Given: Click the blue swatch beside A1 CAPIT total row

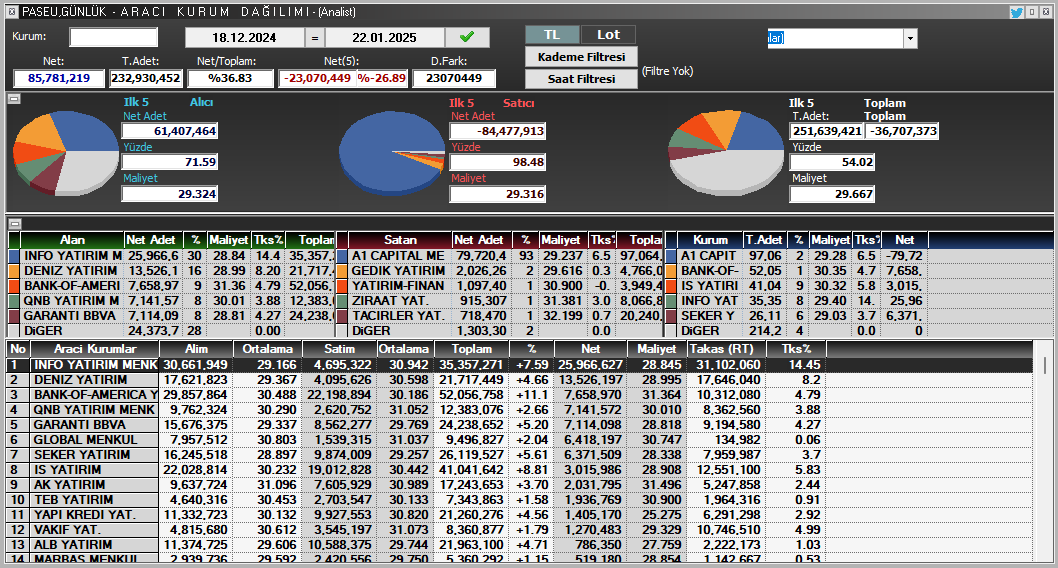Looking at the screenshot, I should (x=671, y=256).
